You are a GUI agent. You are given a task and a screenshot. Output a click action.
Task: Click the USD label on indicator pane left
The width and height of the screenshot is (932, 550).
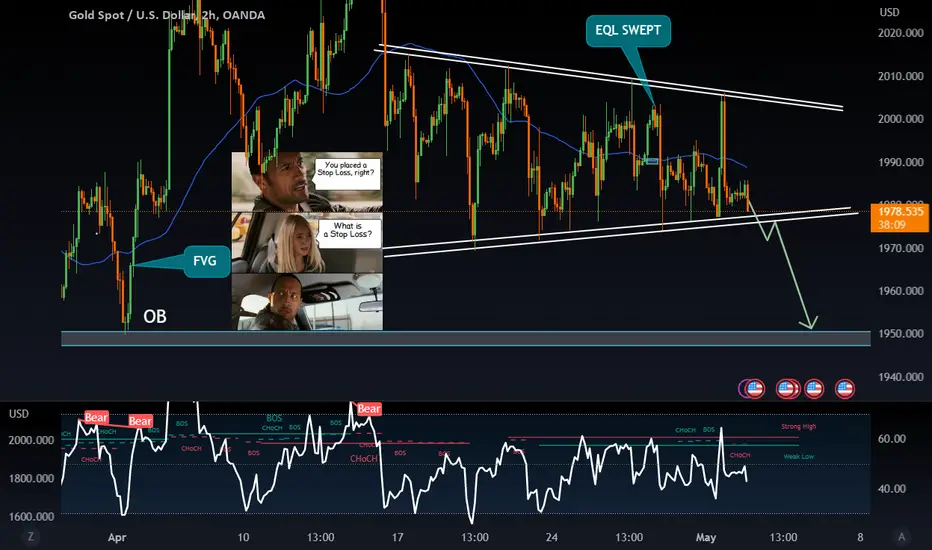pyautogui.click(x=18, y=414)
